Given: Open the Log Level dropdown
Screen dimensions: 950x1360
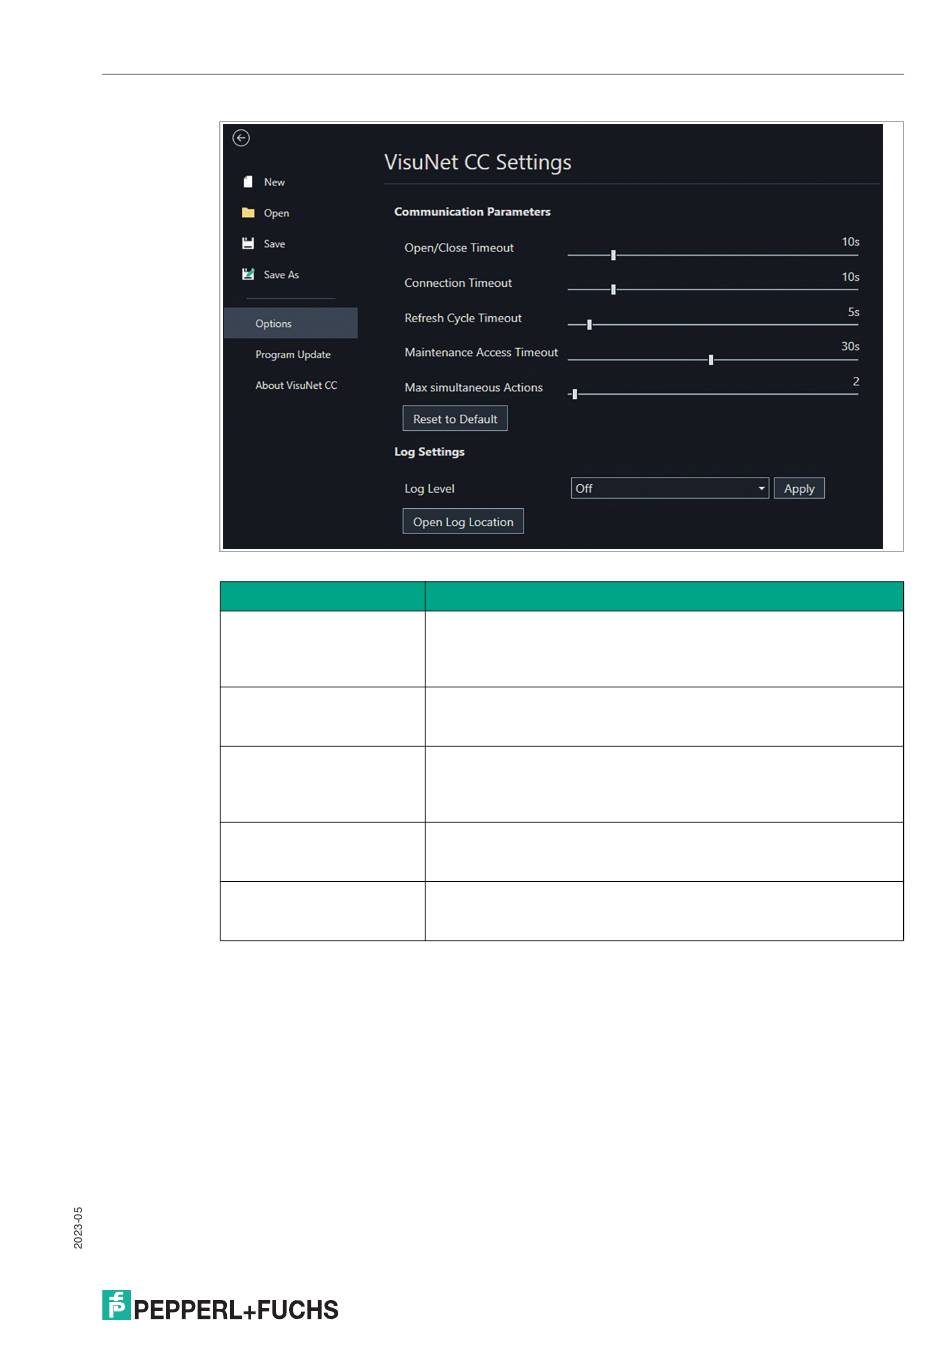Looking at the screenshot, I should (x=670, y=488).
